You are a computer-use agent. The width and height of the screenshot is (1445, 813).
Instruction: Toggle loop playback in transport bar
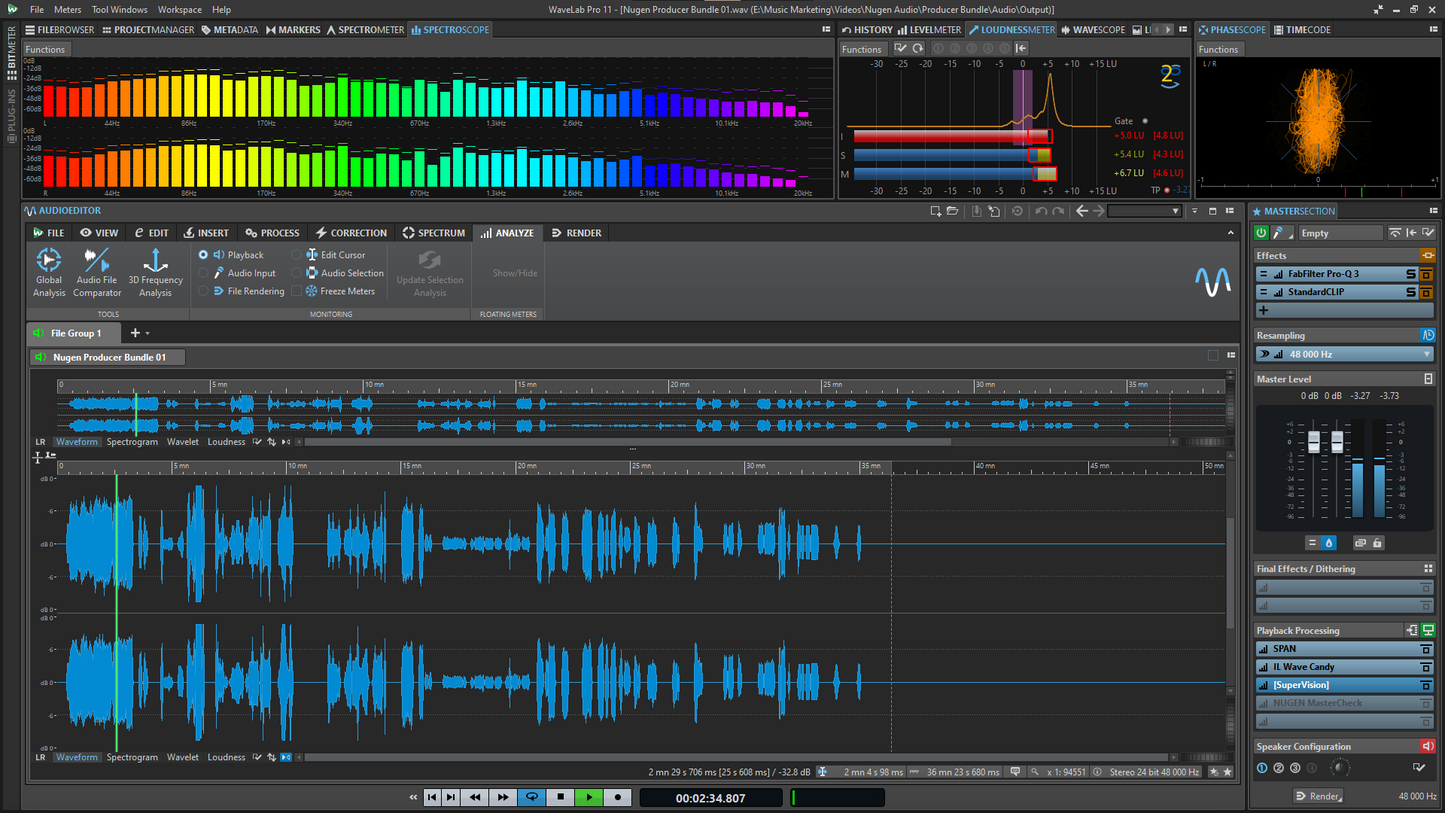click(532, 797)
